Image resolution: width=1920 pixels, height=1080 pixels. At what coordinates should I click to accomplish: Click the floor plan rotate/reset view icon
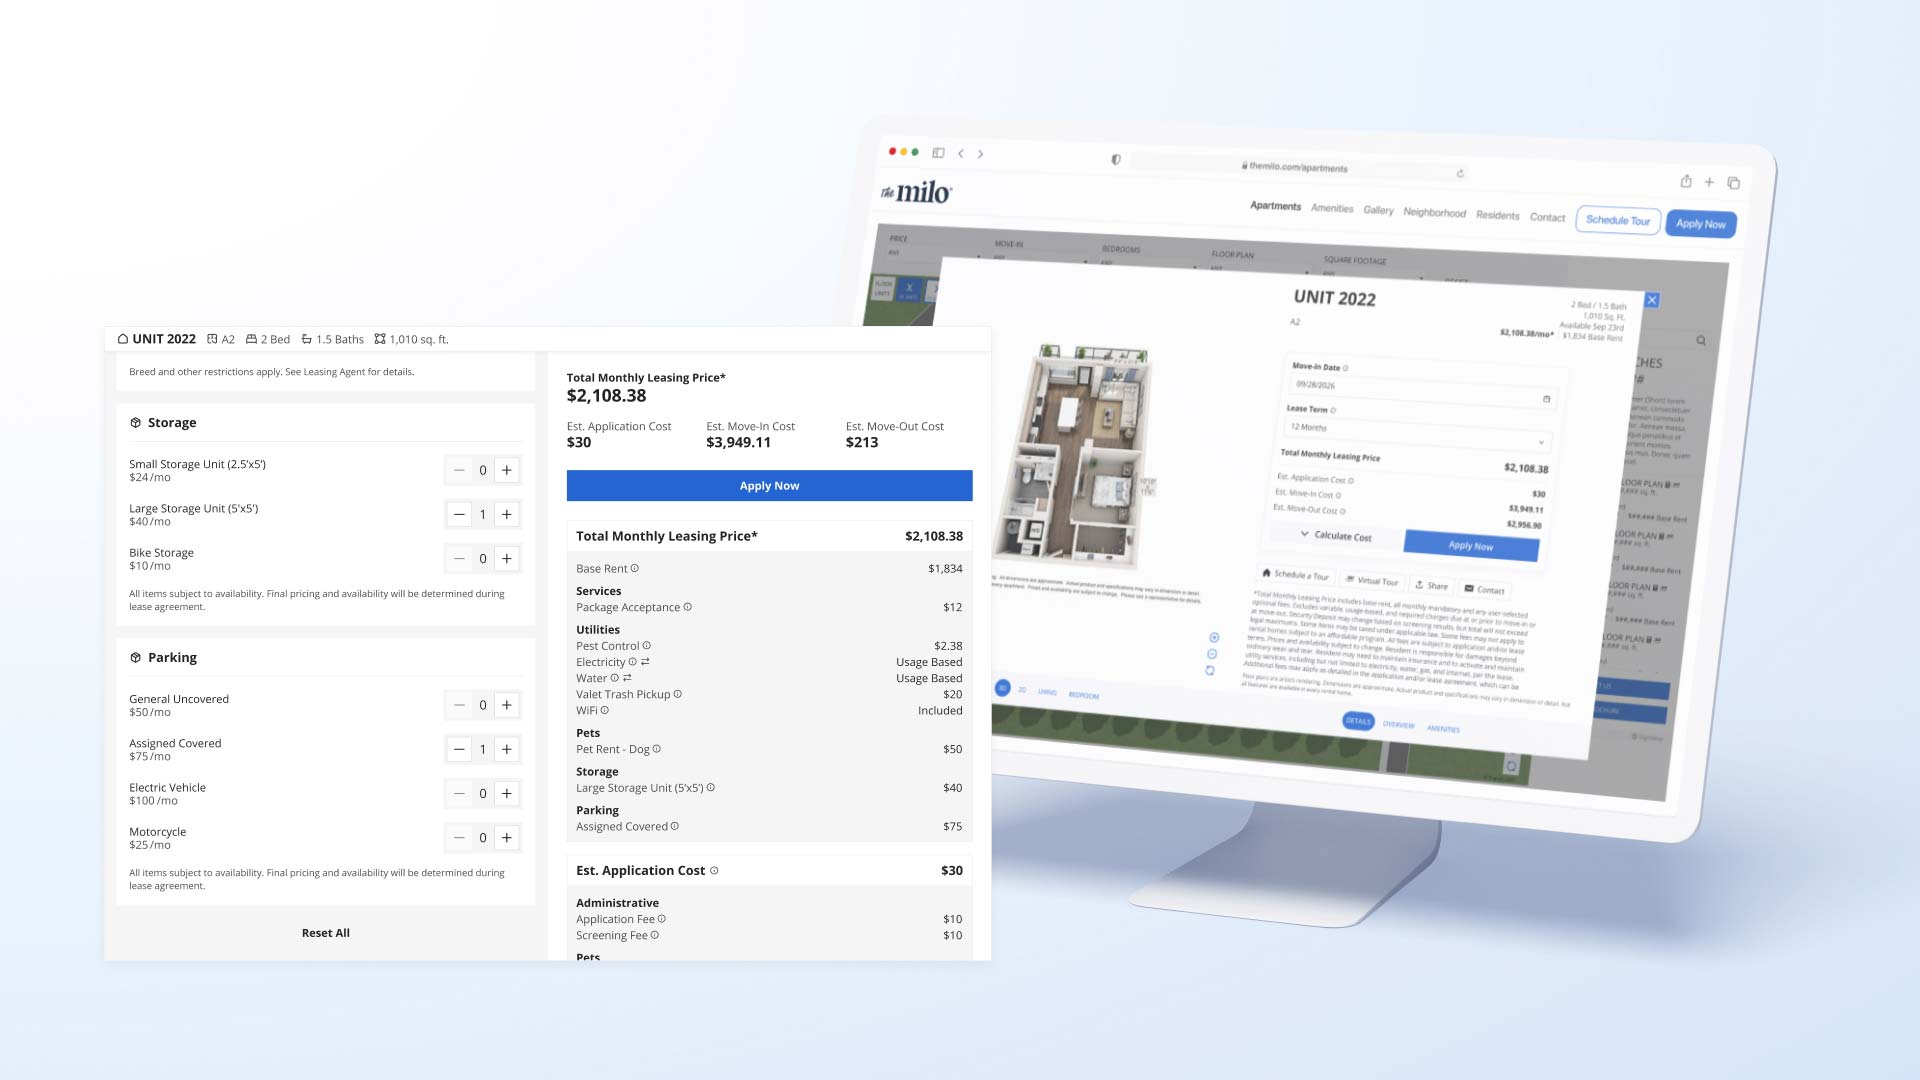[x=1210, y=671]
